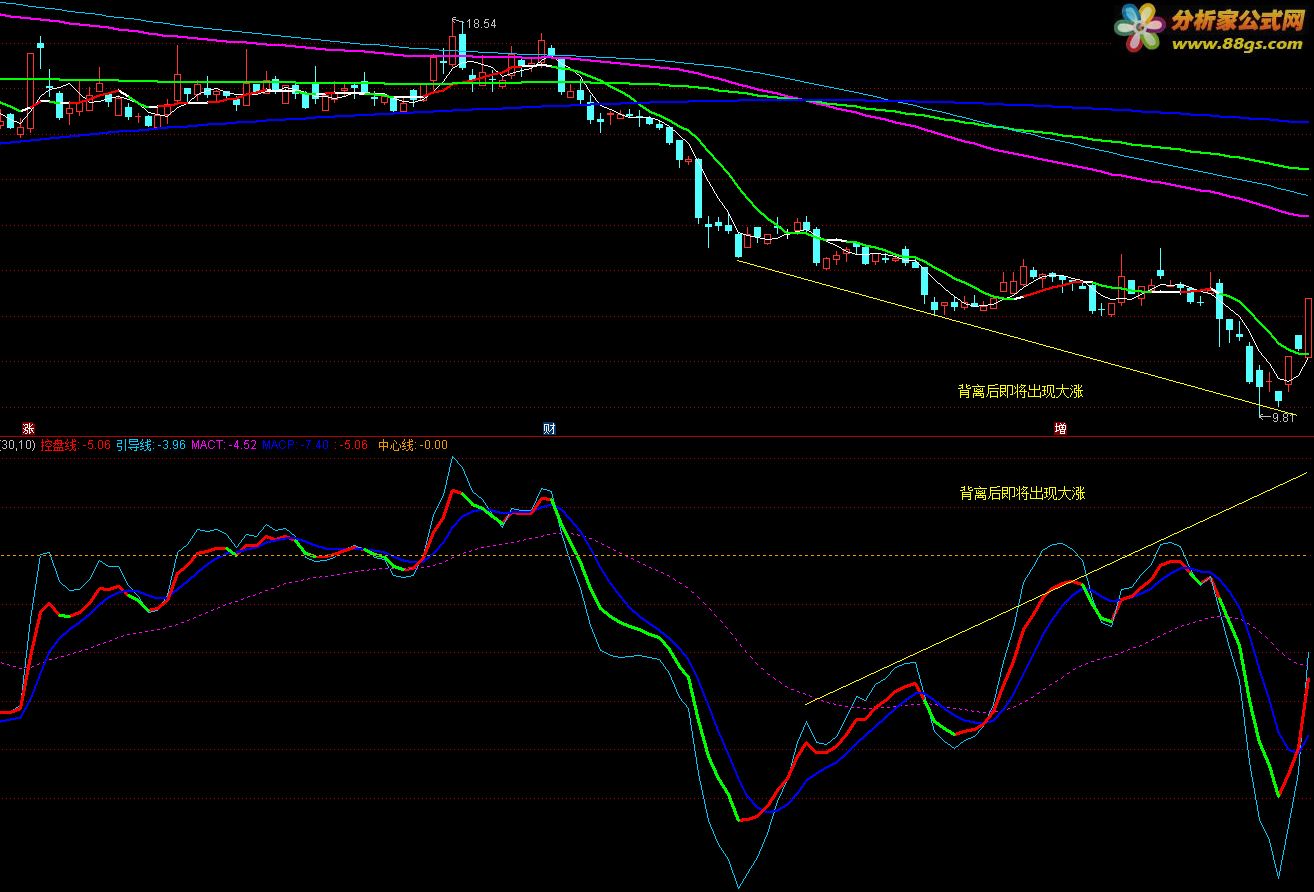Click the blue 财 event marker
This screenshot has width=1314, height=892.
point(549,429)
